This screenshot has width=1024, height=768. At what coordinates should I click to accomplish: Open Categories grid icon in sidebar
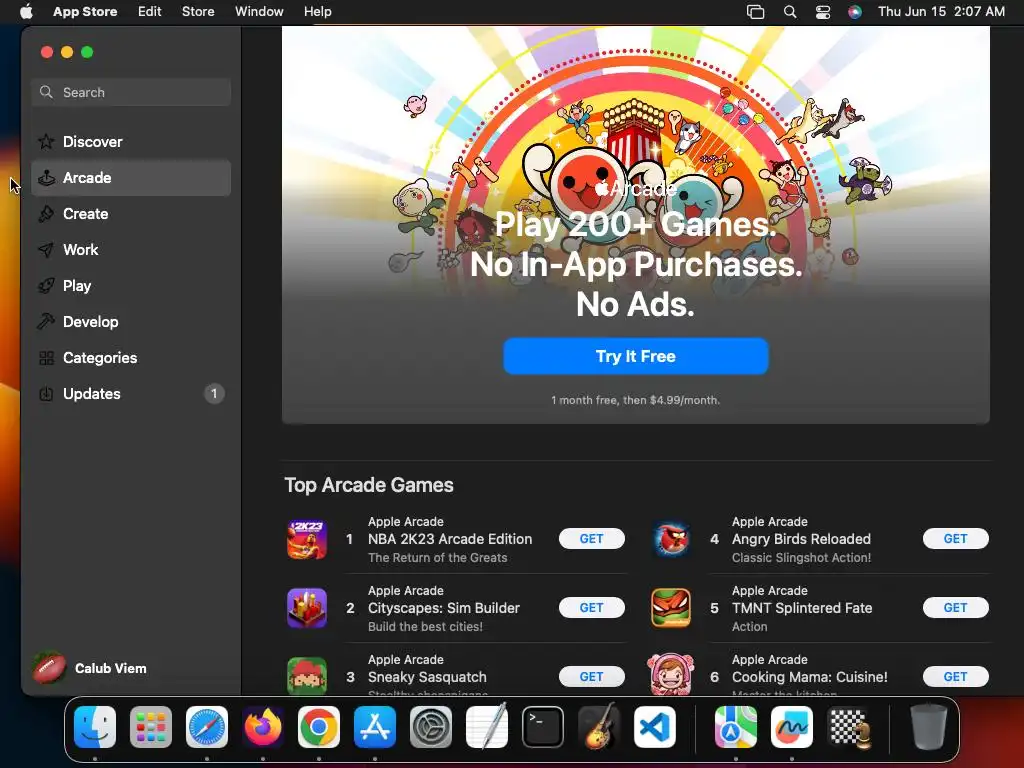[46, 358]
